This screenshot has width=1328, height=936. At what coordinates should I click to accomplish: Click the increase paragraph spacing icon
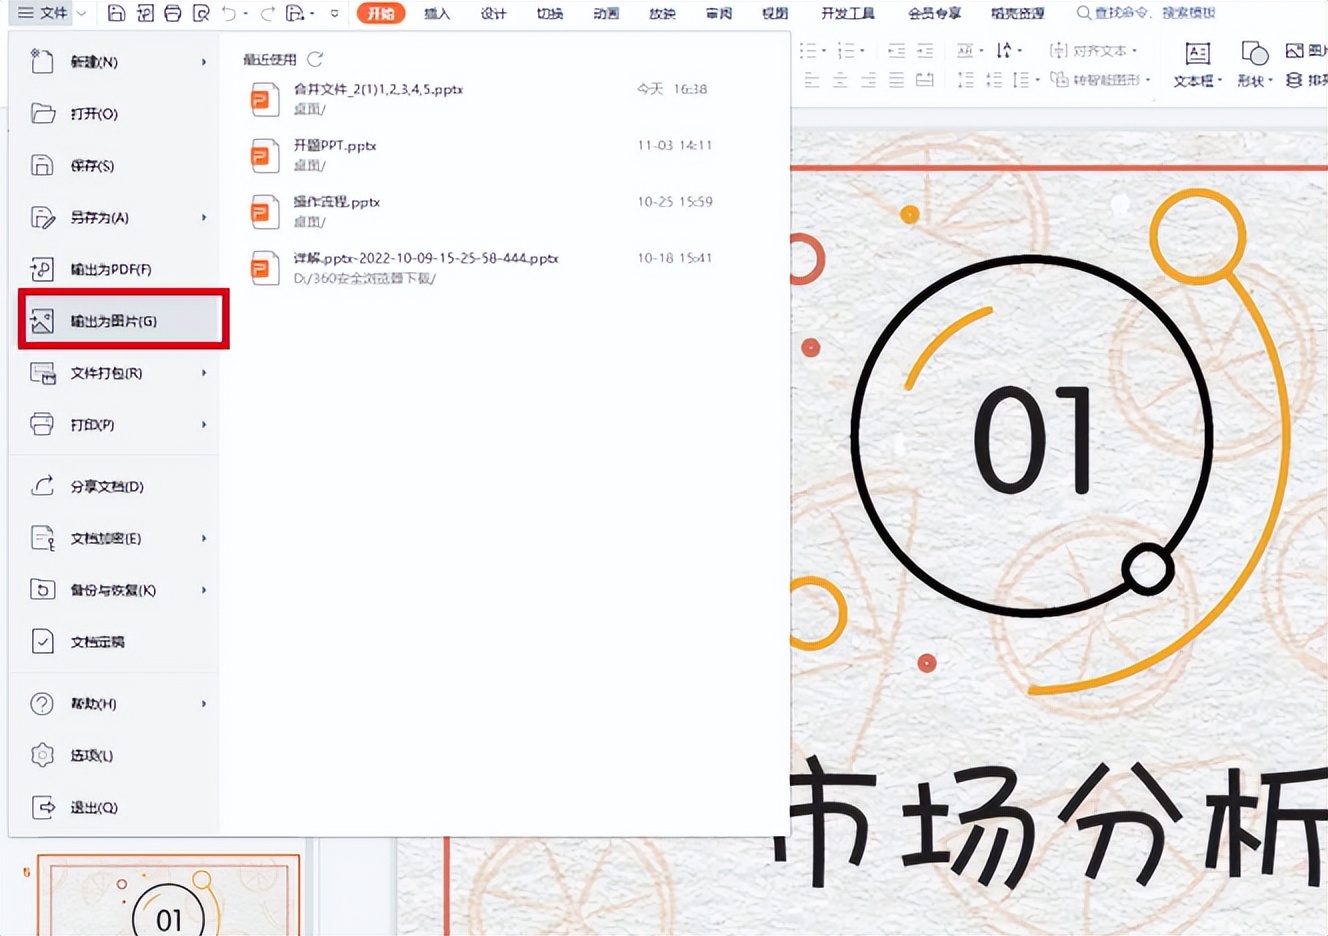tap(965, 79)
